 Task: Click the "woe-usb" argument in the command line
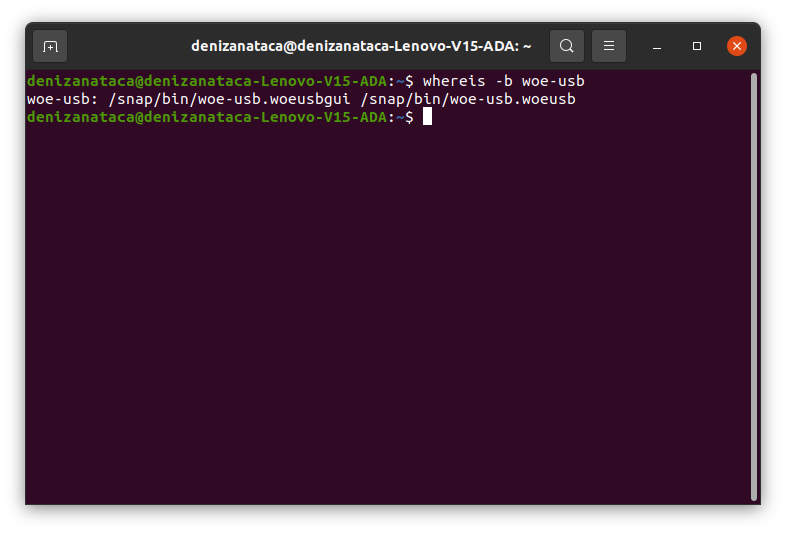(x=553, y=81)
